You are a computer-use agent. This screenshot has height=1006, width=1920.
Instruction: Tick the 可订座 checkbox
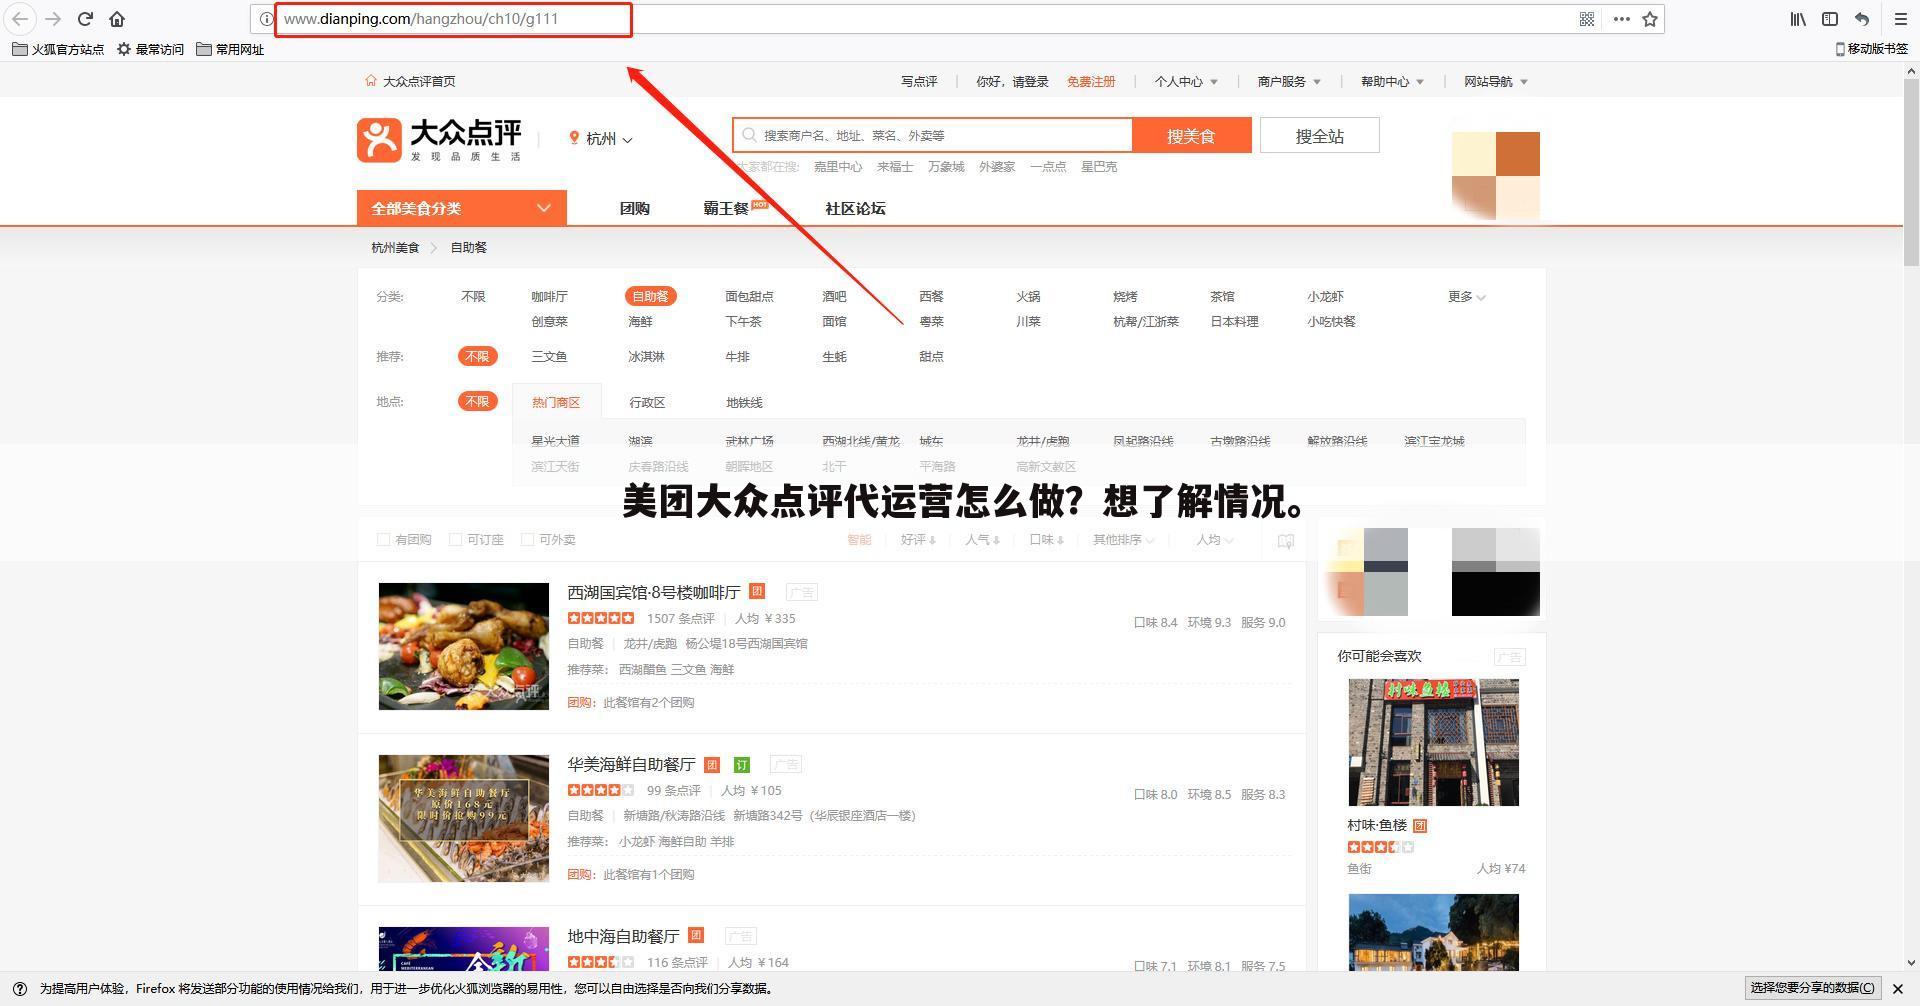455,540
